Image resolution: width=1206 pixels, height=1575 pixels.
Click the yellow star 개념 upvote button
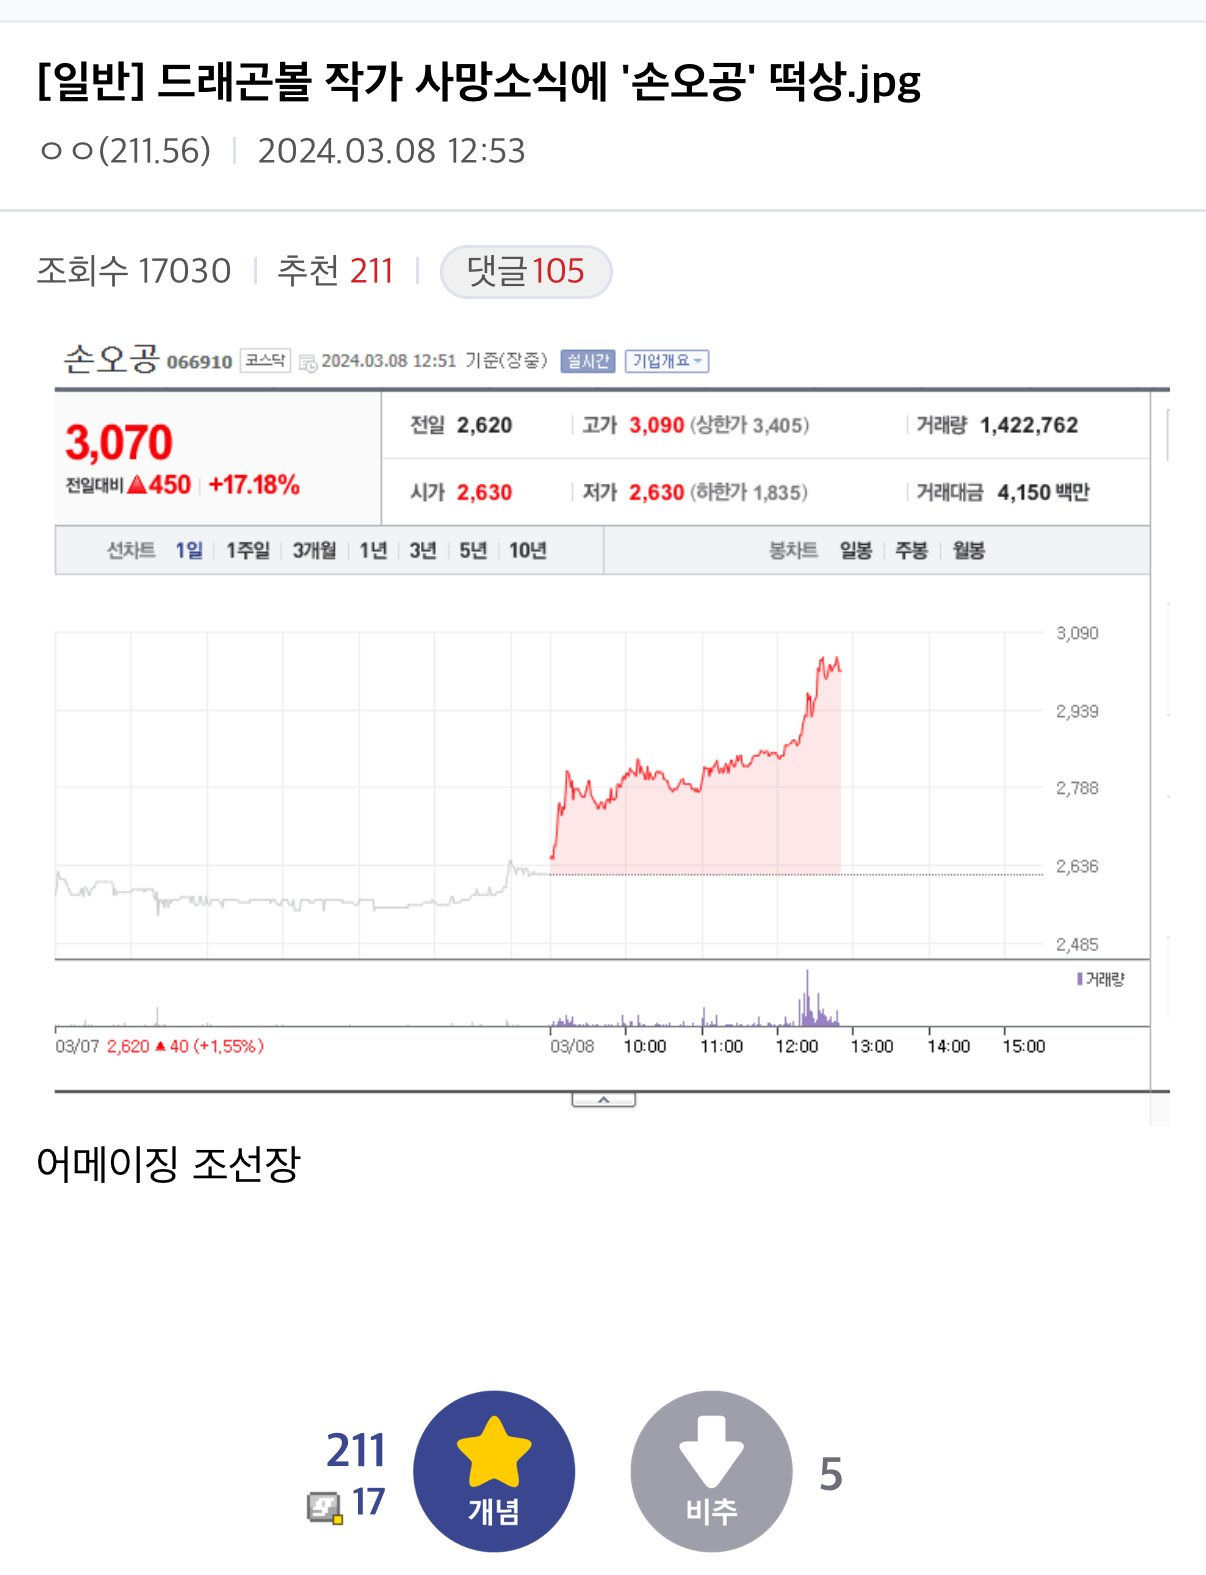(x=493, y=1471)
